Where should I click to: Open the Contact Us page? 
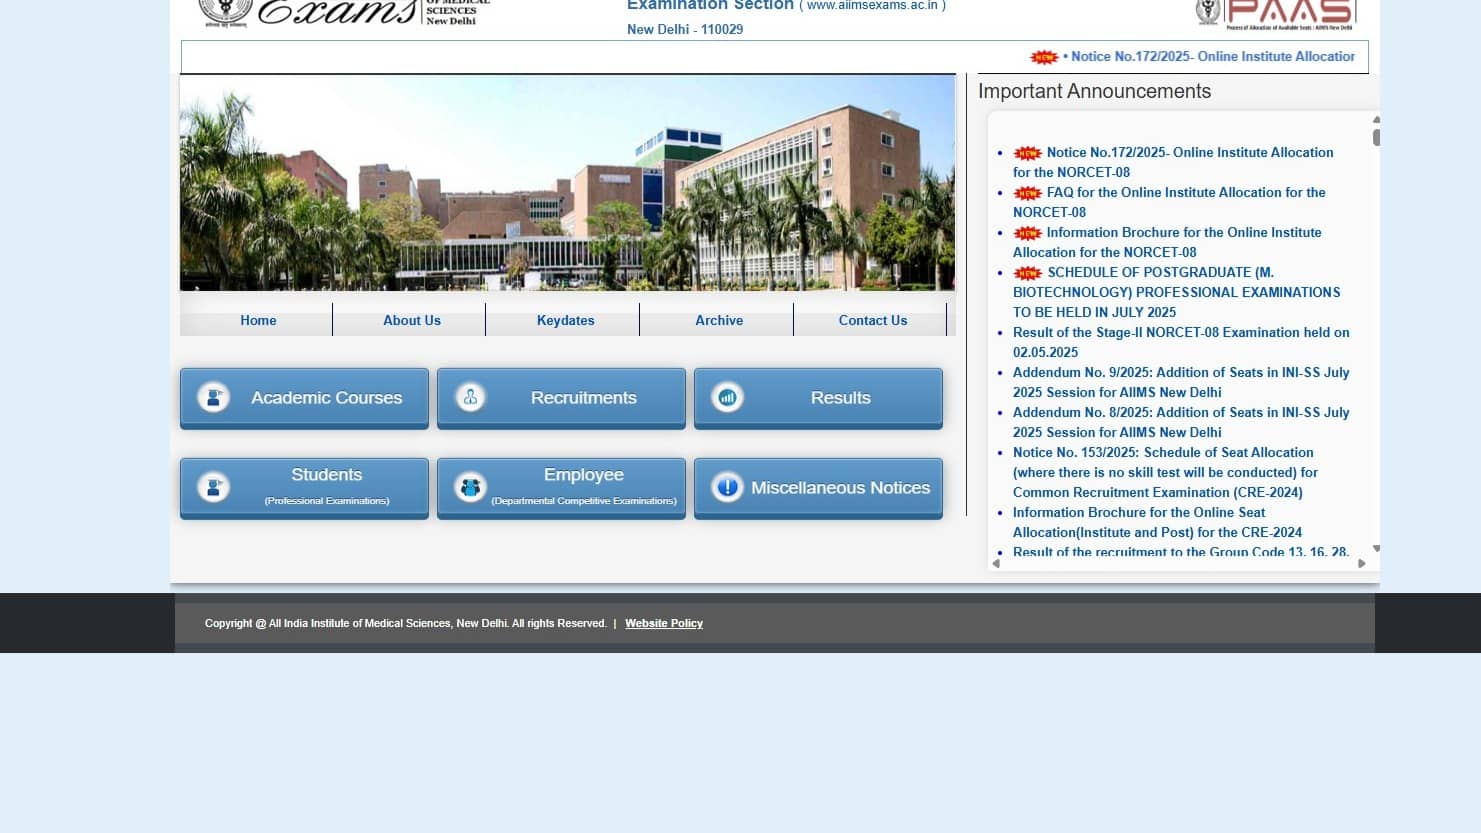click(872, 320)
